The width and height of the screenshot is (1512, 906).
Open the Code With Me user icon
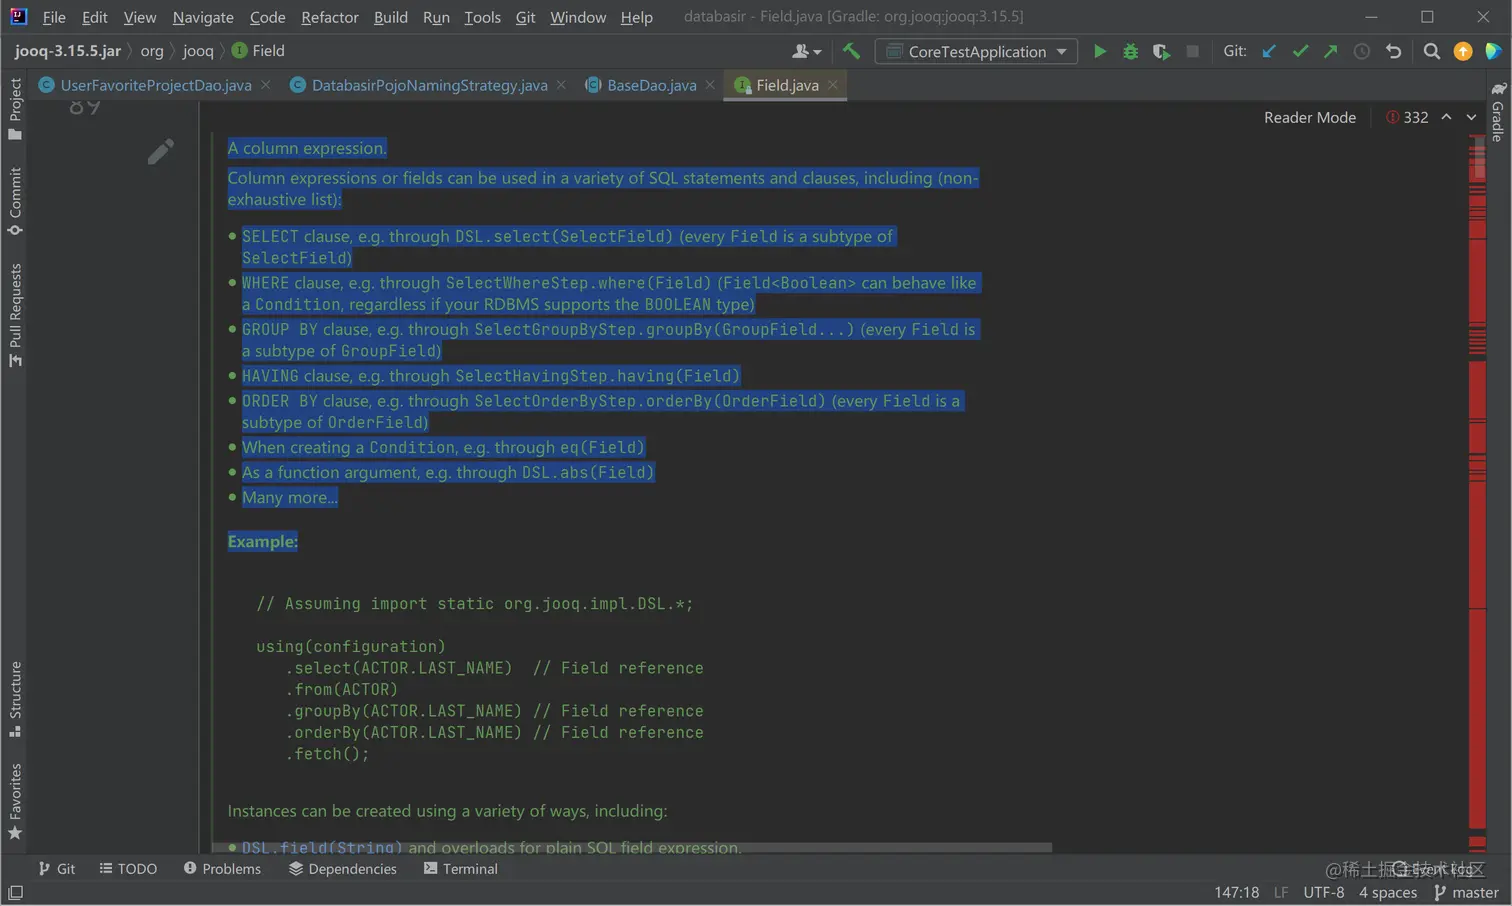806,51
